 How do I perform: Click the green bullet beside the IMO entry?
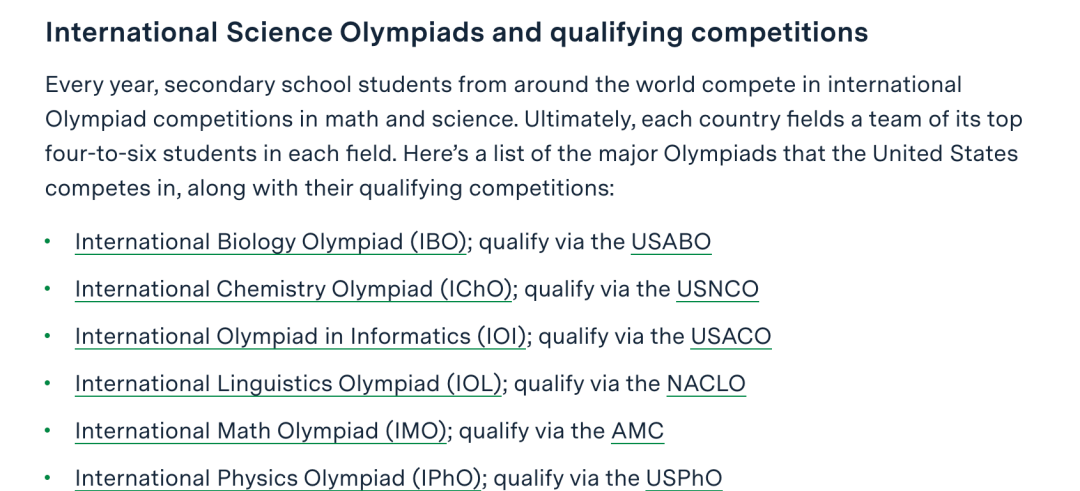[48, 430]
